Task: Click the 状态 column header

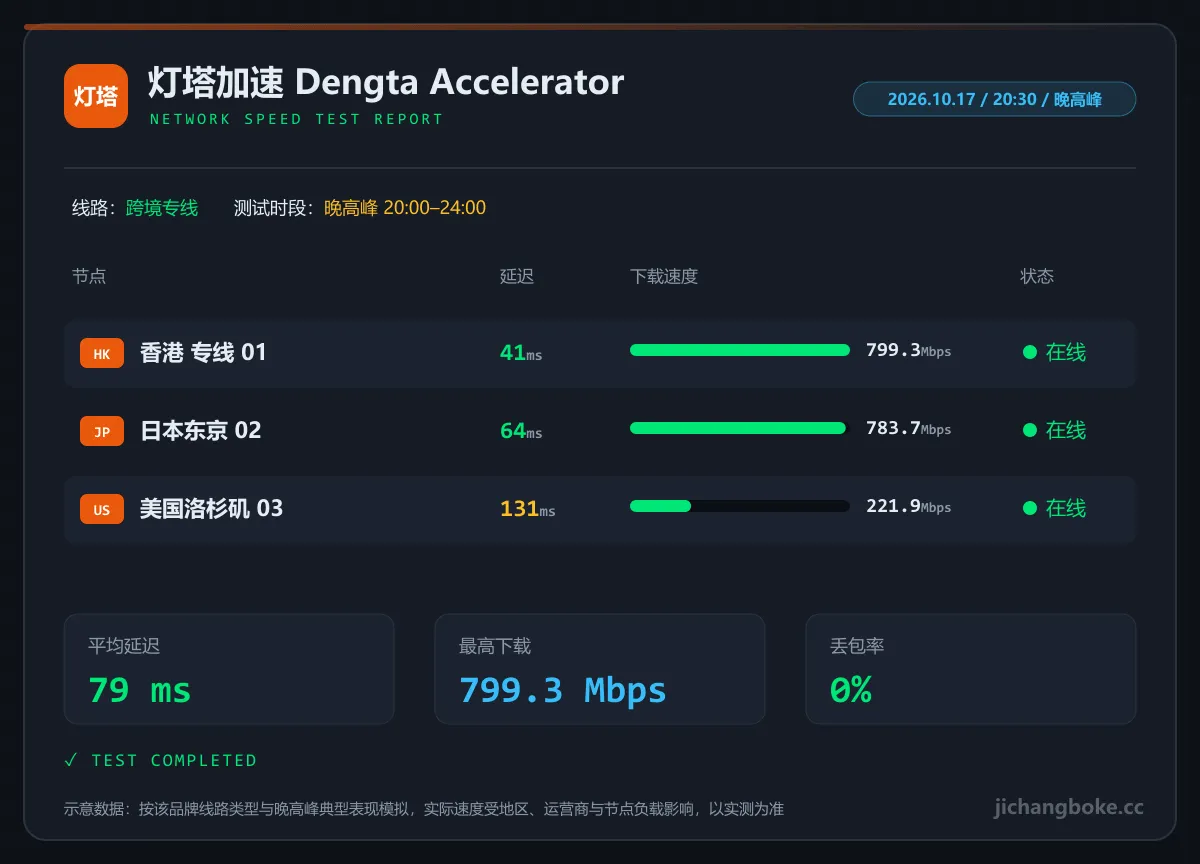Action: 1037,276
